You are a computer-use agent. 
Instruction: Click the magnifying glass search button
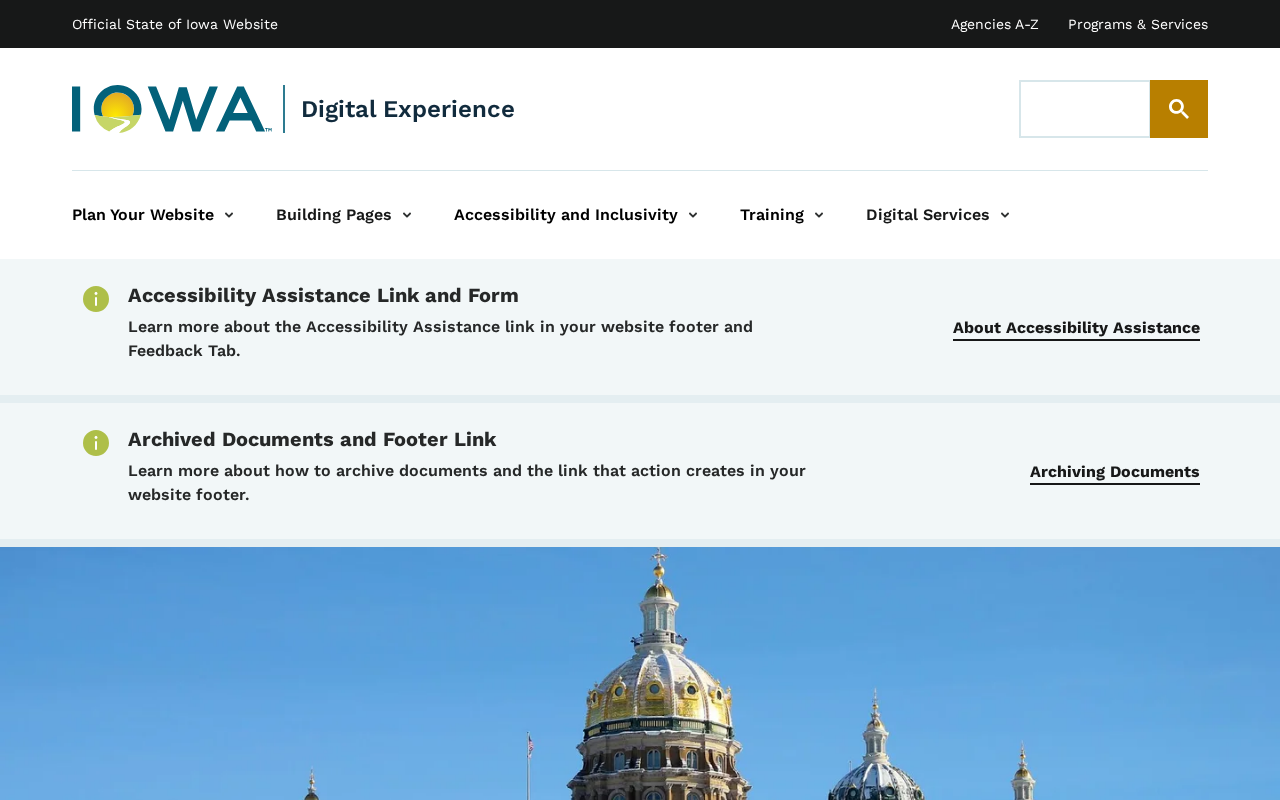(x=1178, y=109)
